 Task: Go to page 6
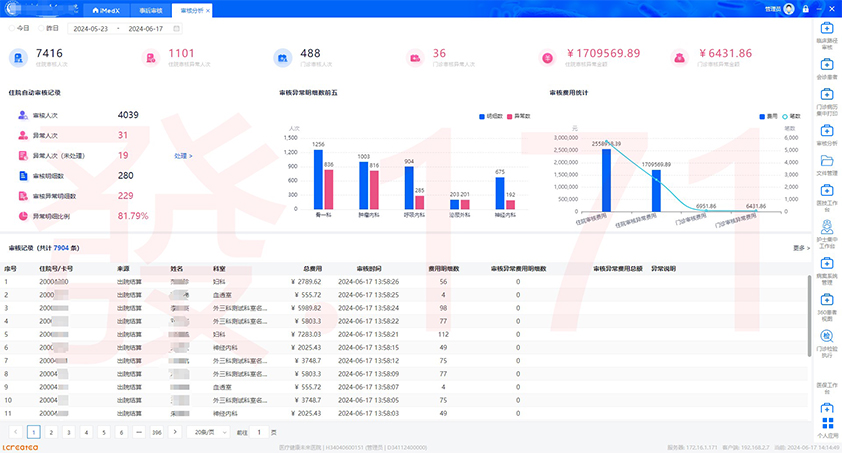pyautogui.click(x=121, y=432)
